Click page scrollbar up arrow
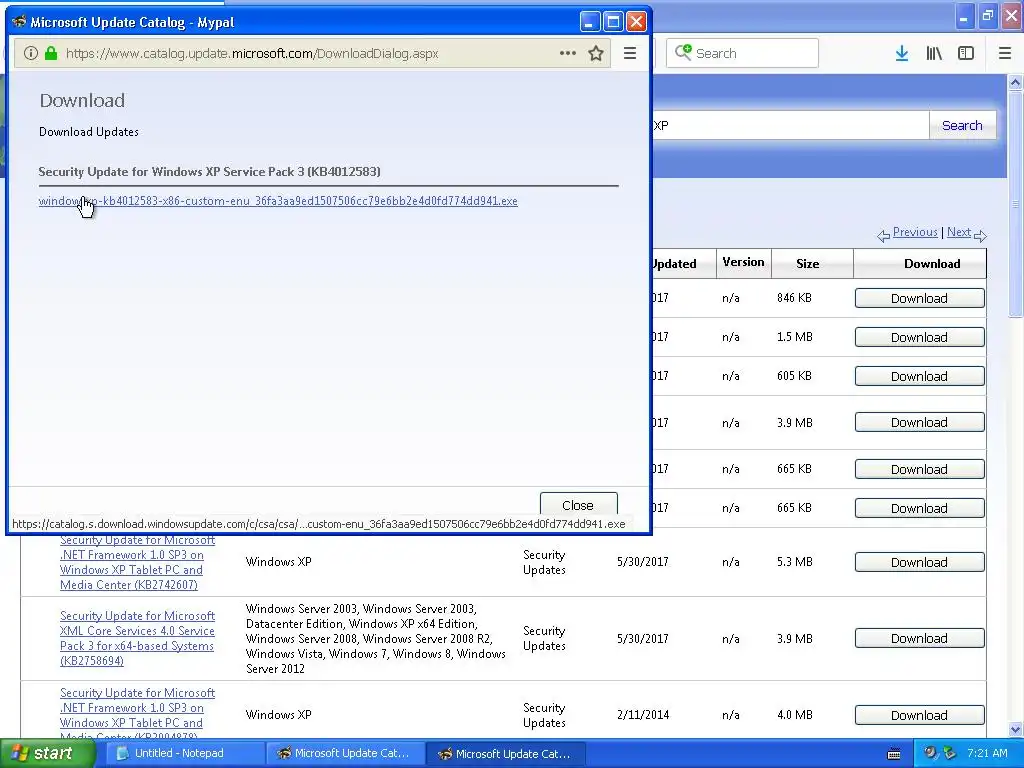 point(1015,82)
